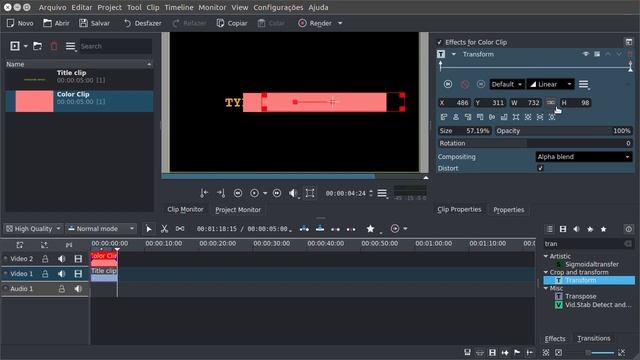Open the Editar menu
This screenshot has height=360, width=640.
pos(82,7)
